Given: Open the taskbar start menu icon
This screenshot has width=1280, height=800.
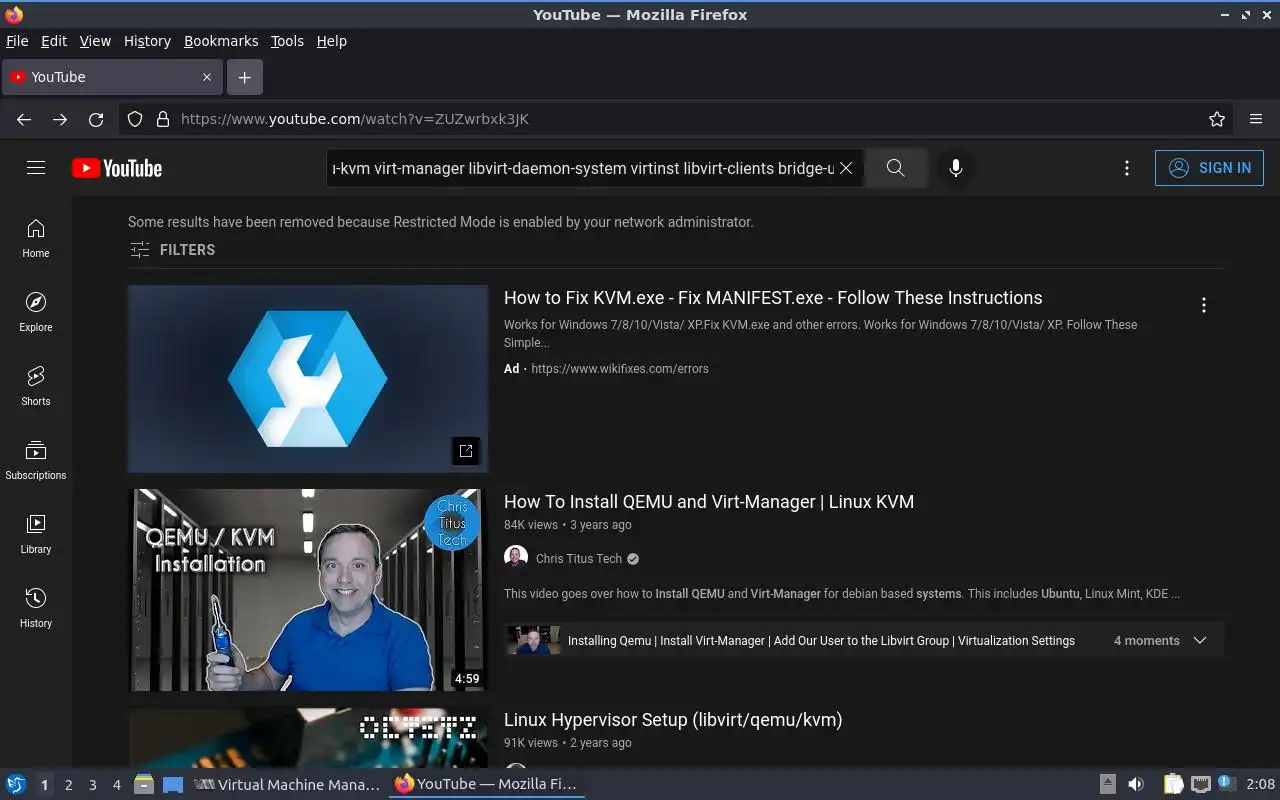Looking at the screenshot, I should click(16, 784).
